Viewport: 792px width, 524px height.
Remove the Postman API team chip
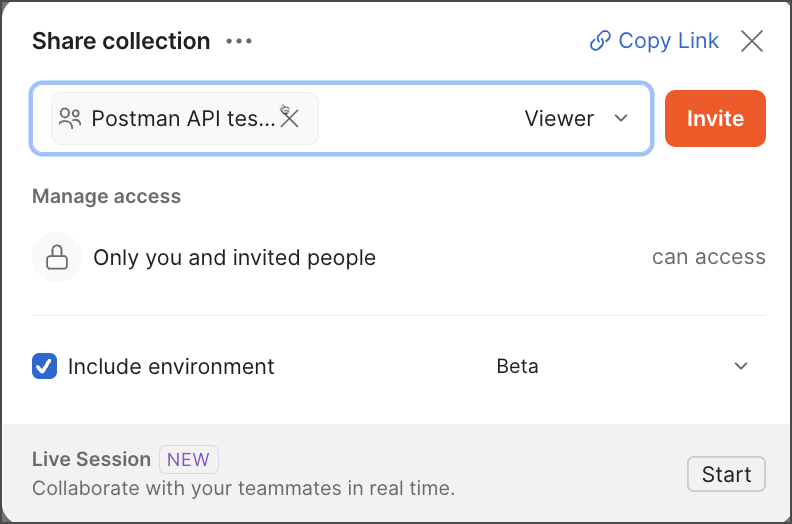[x=289, y=118]
